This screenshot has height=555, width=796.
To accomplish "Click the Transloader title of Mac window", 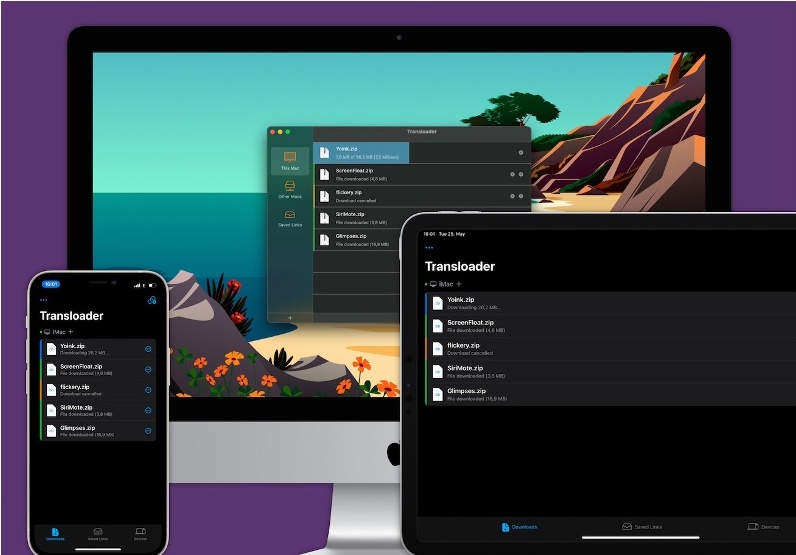I will [421, 132].
